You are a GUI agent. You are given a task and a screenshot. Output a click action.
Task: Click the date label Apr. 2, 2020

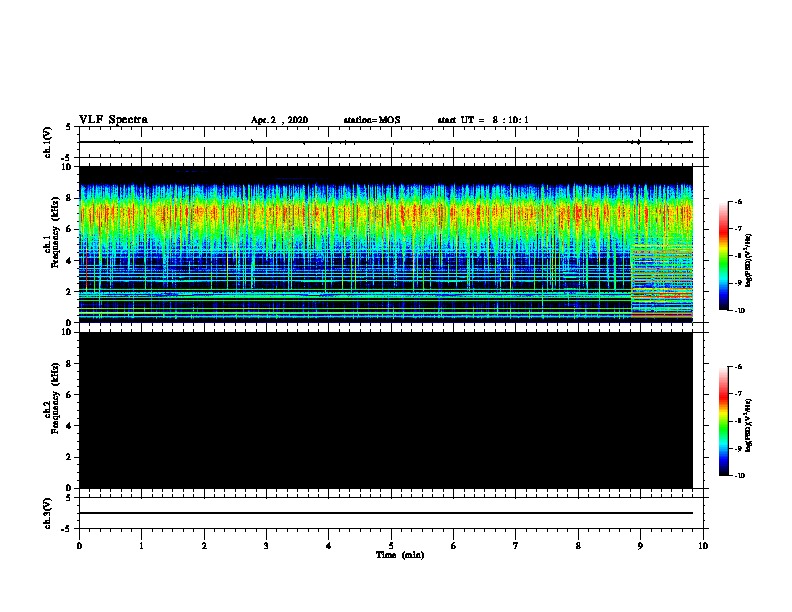pos(279,120)
